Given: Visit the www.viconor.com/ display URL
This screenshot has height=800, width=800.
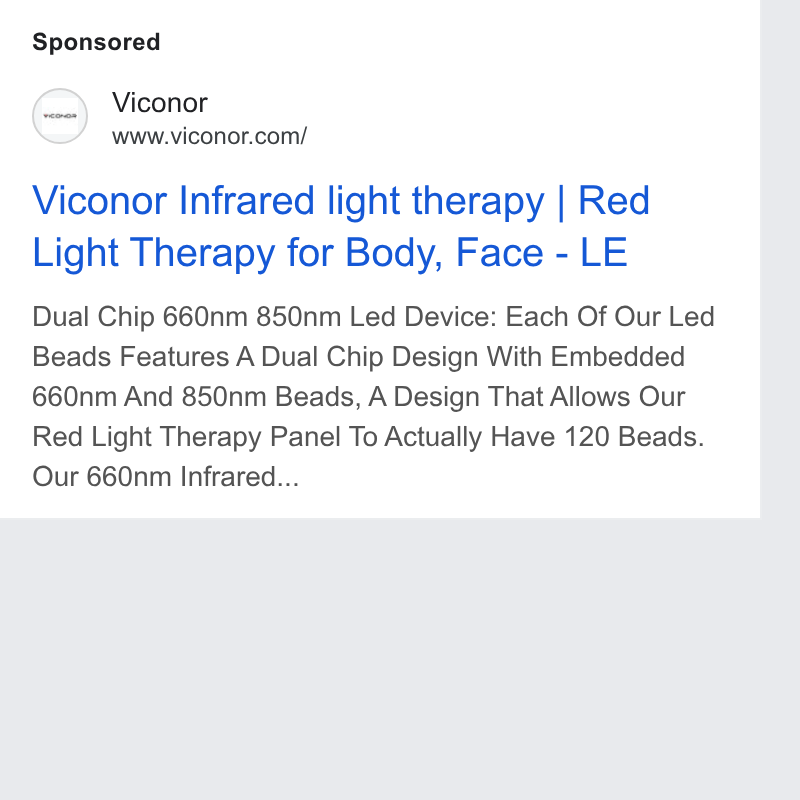Looking at the screenshot, I should (x=209, y=136).
